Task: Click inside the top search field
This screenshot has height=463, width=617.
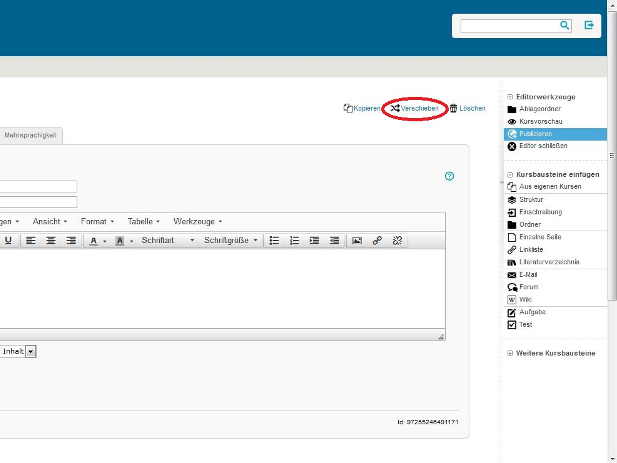Action: [510, 26]
